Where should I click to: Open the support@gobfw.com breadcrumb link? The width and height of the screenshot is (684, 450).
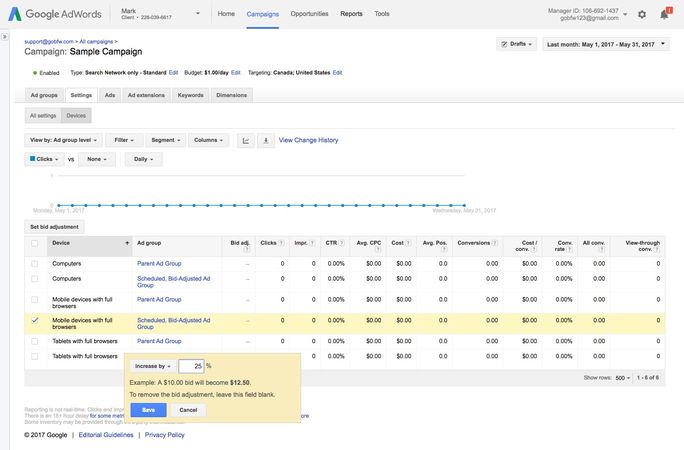coord(49,41)
